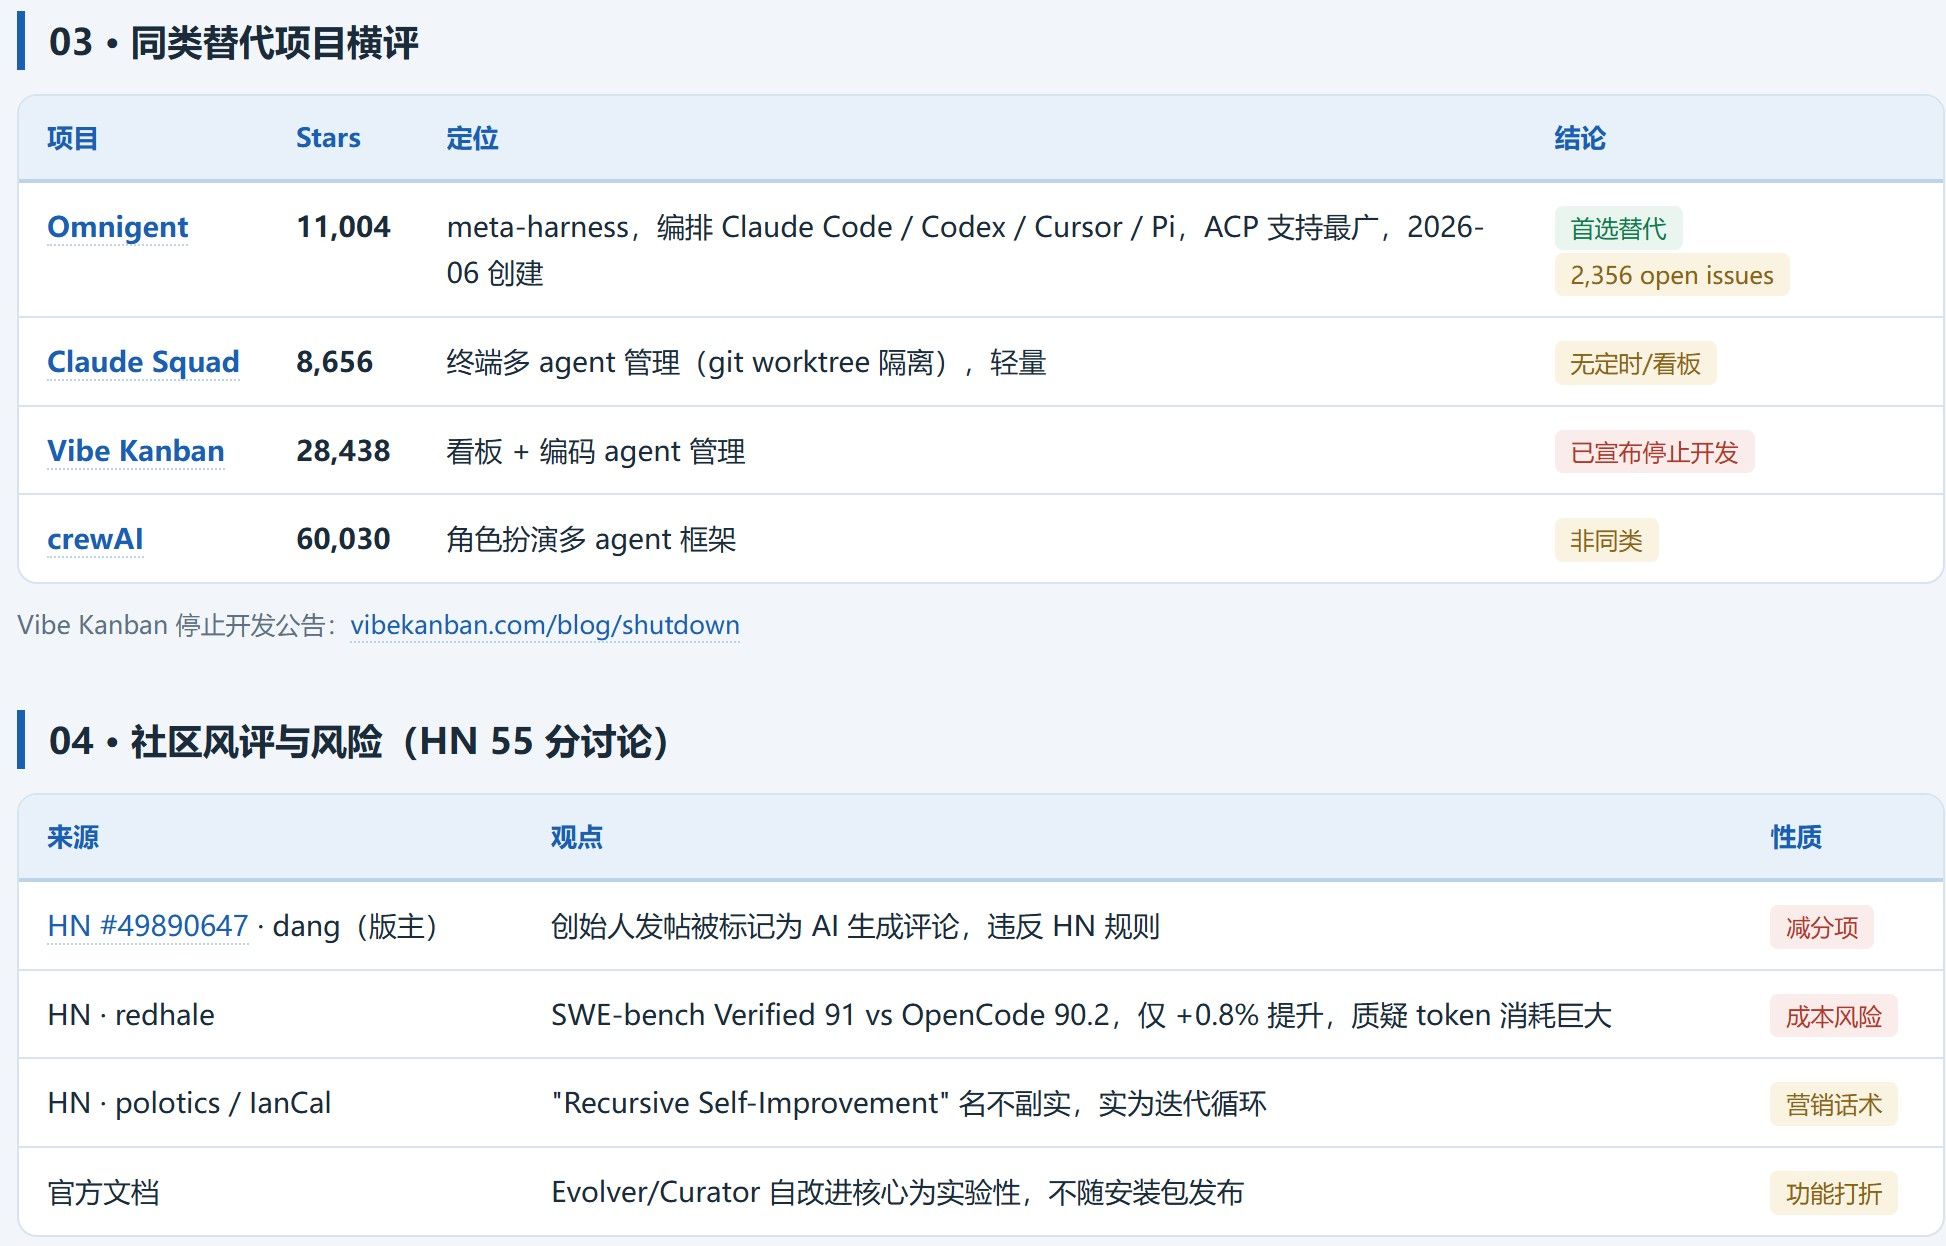This screenshot has height=1246, width=1946.
Task: Click the 成本风险 badge
Action: [x=1833, y=1016]
